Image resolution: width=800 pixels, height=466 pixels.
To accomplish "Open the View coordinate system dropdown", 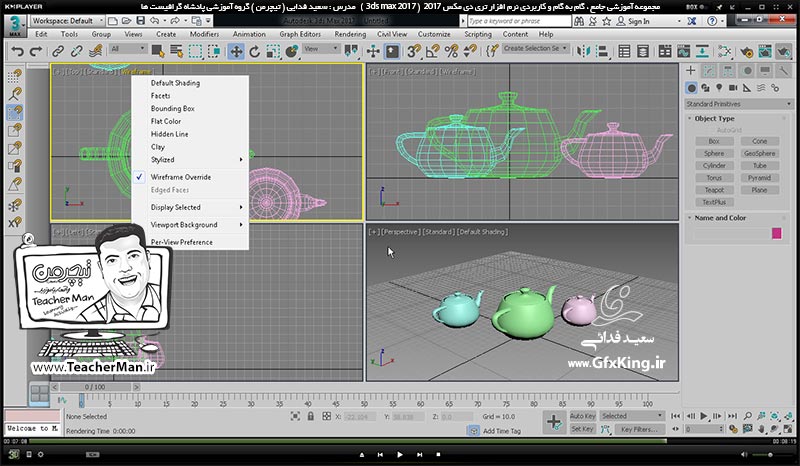I will 321,48.
